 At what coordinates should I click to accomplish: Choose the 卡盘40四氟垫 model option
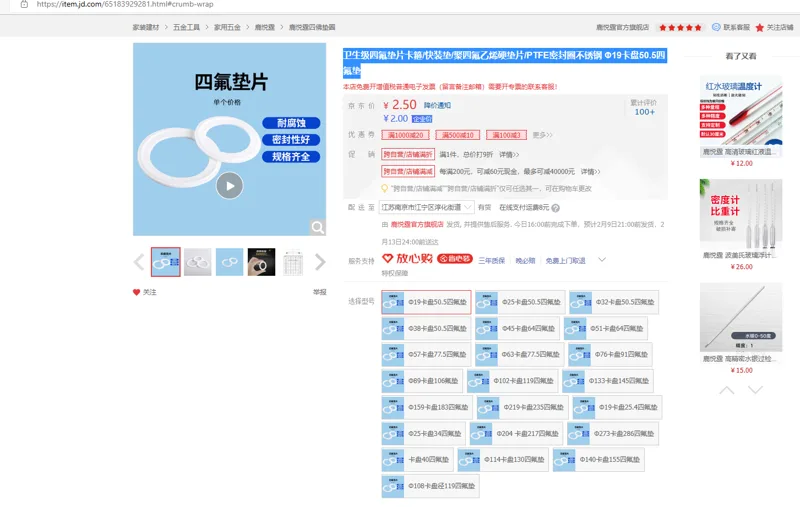click(417, 460)
